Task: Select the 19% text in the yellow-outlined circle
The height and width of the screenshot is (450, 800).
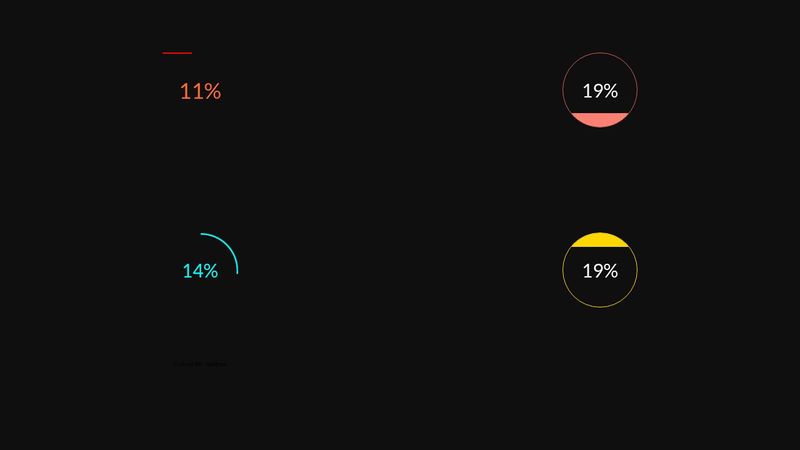Action: 600,271
